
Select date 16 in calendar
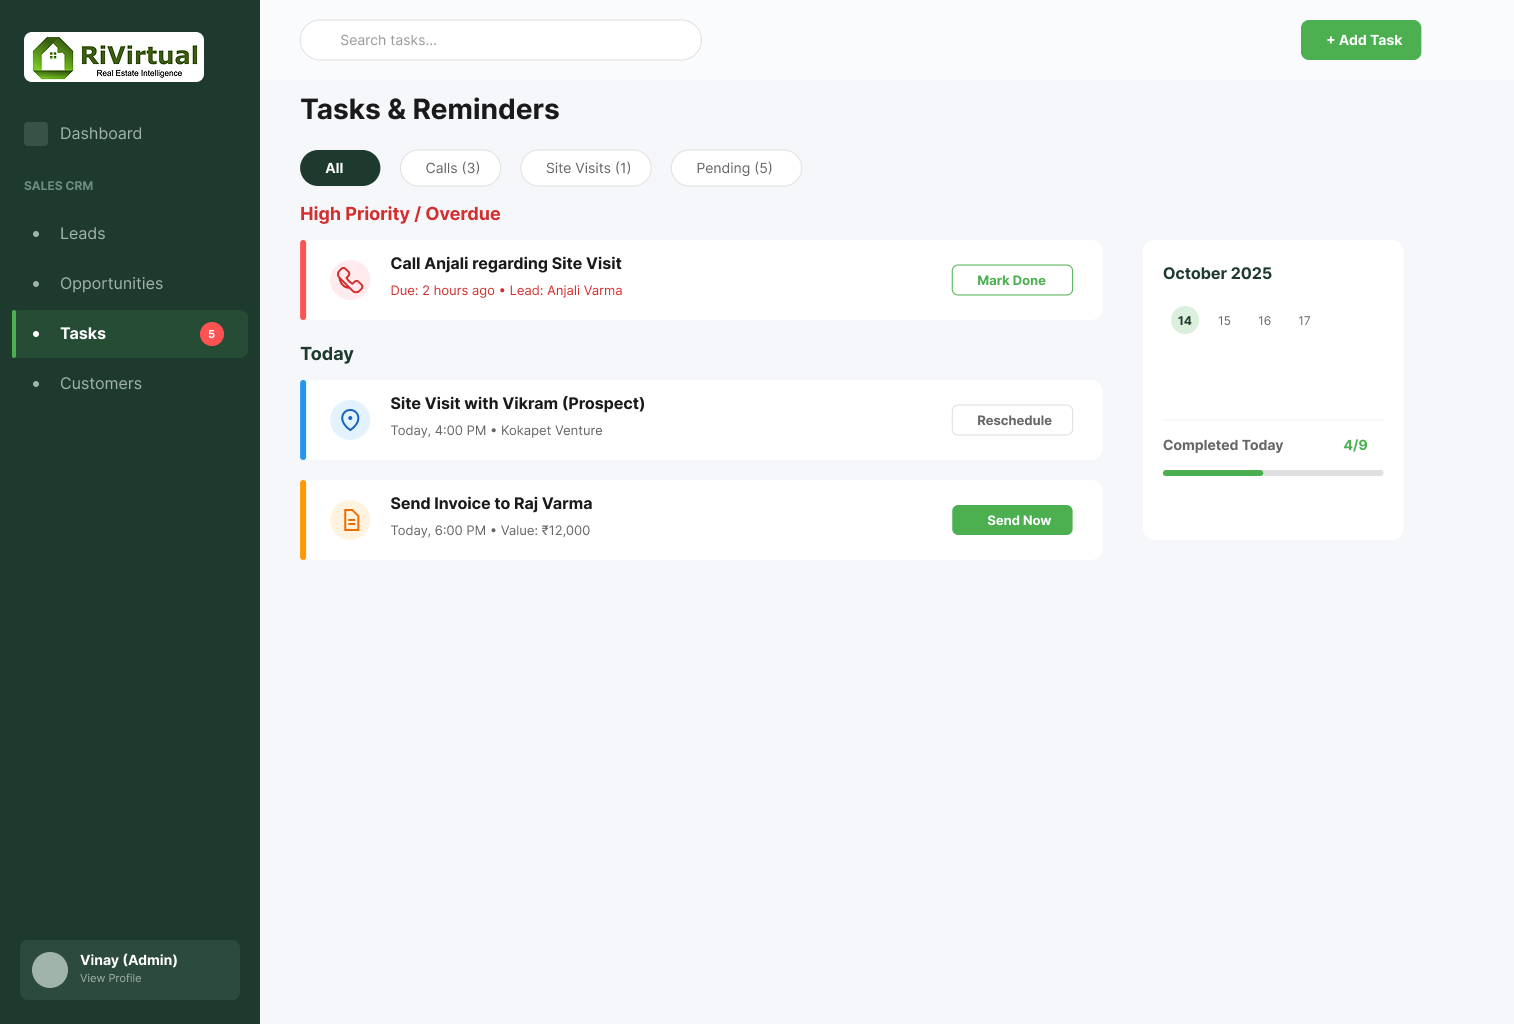1265,320
